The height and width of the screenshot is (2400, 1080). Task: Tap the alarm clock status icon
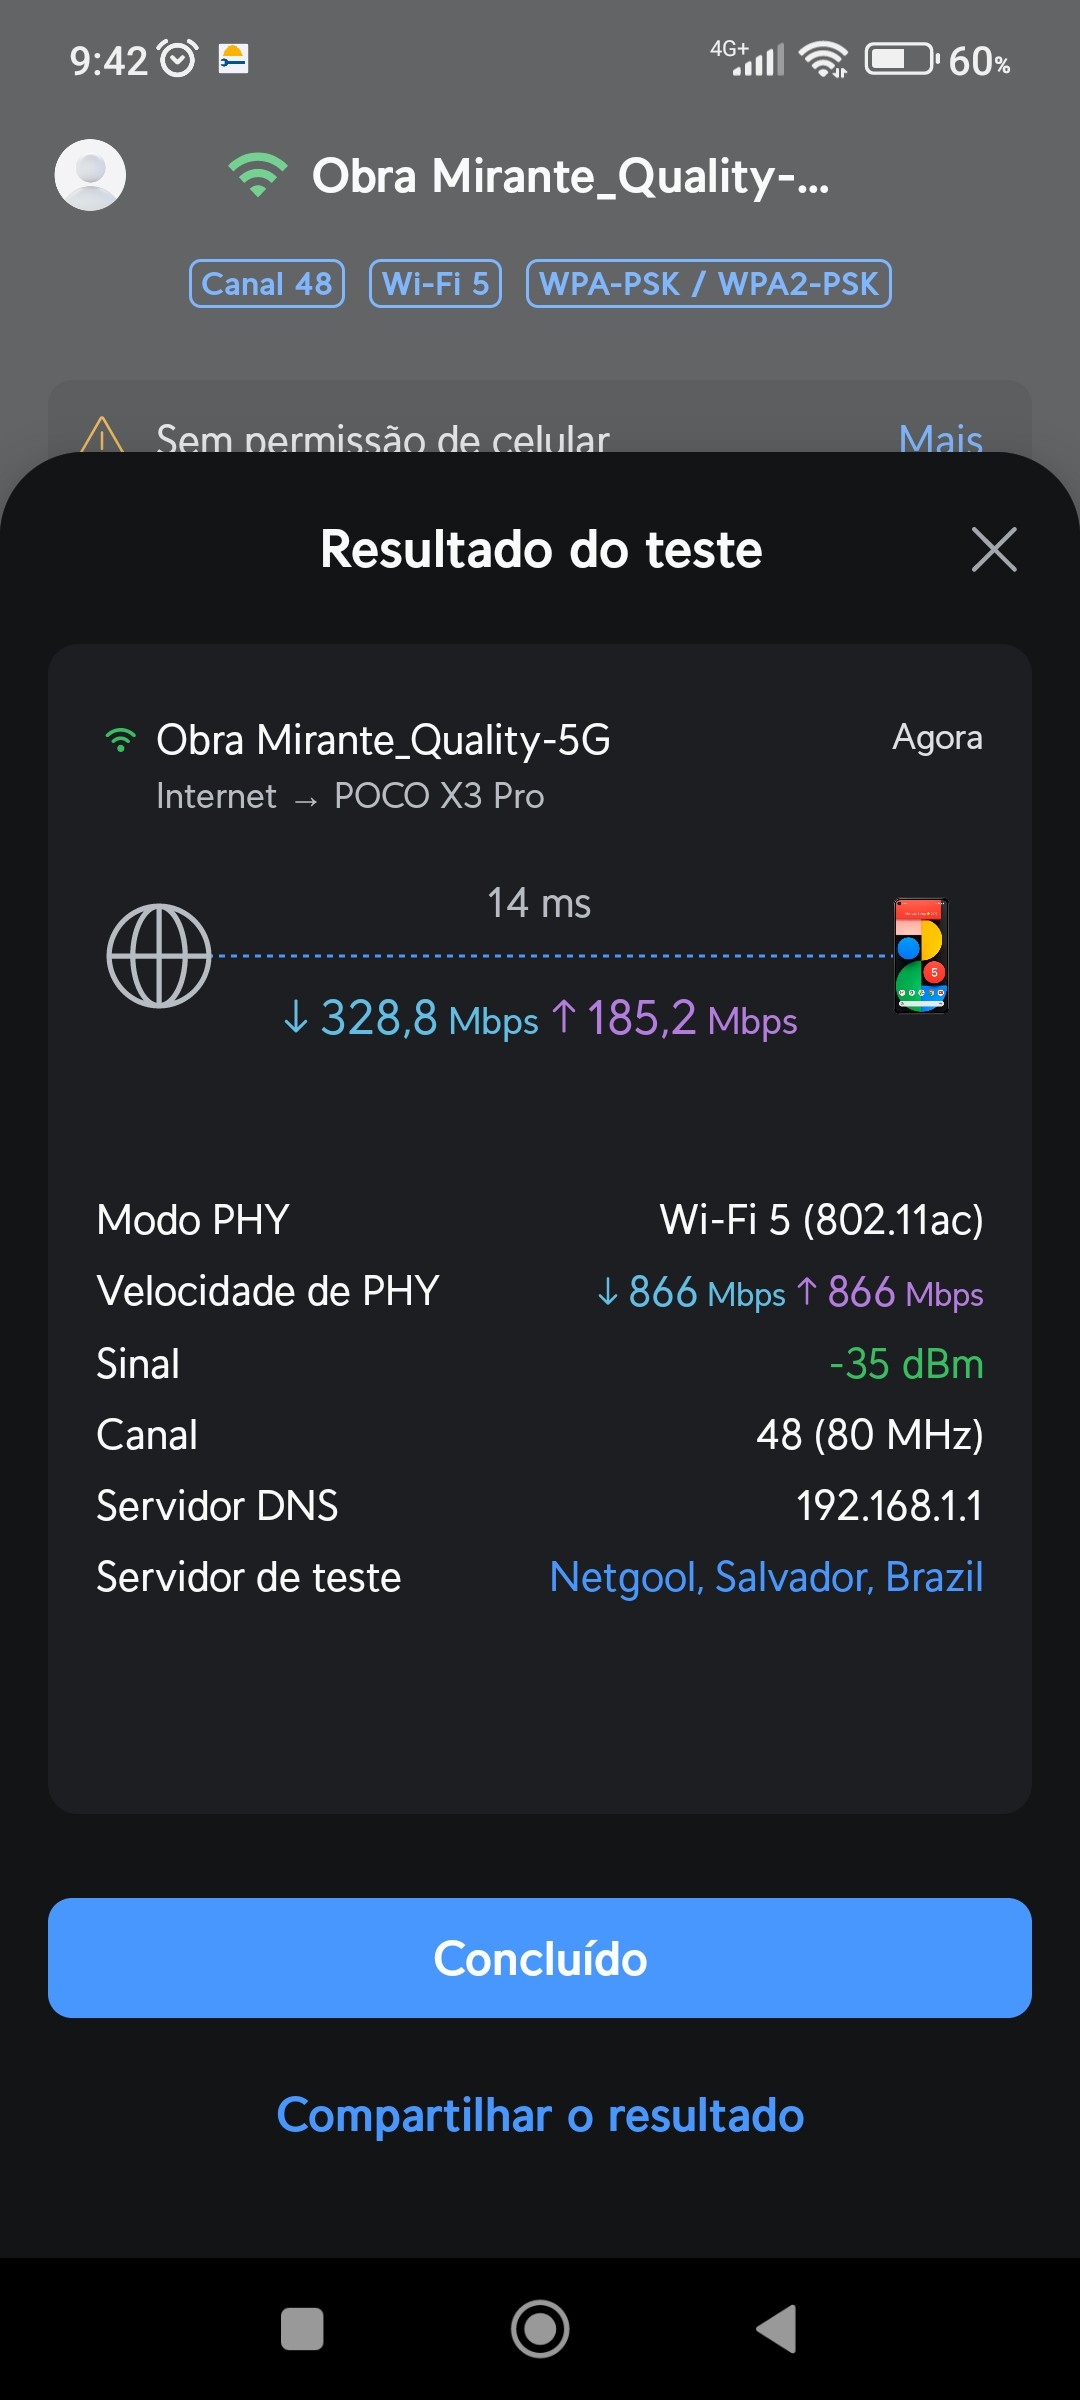click(x=179, y=60)
